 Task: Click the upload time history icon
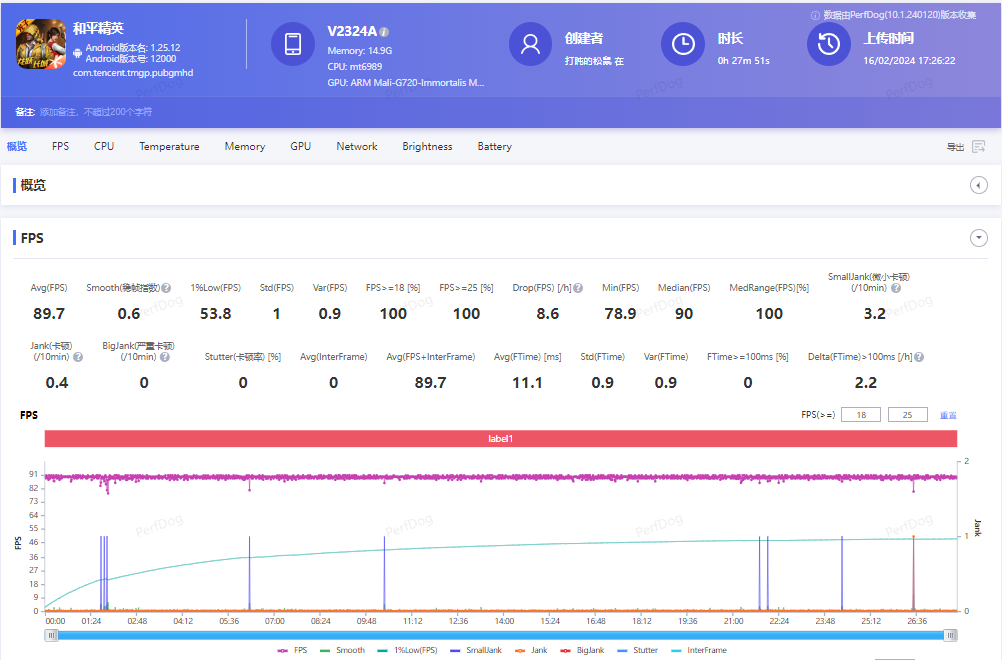[x=829, y=44]
